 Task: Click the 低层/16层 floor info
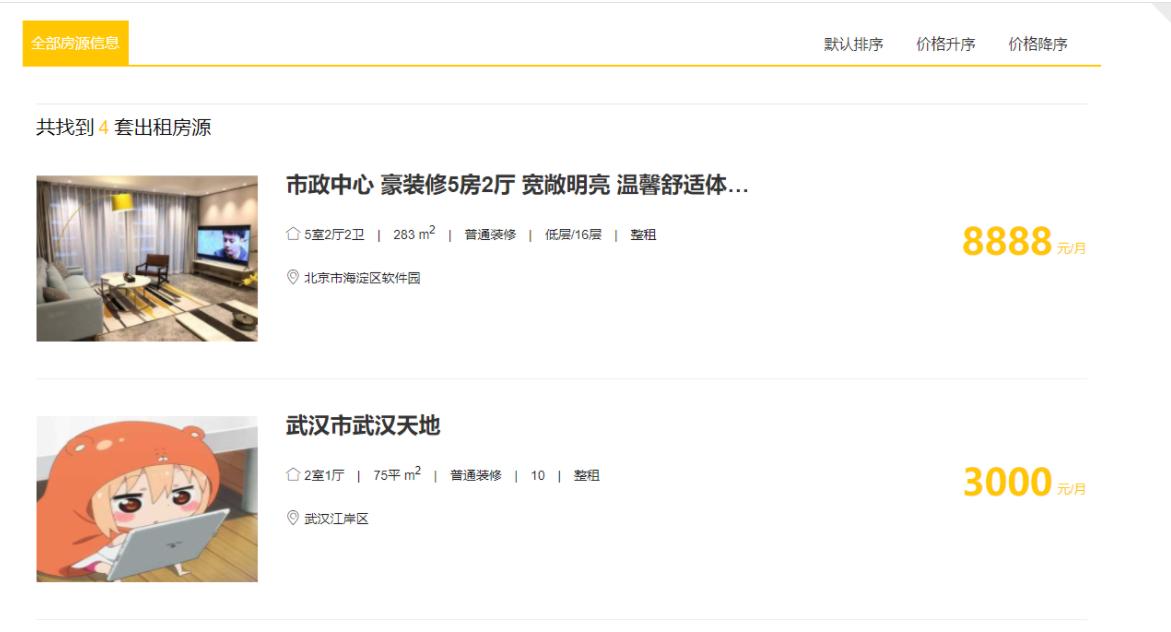[x=573, y=235]
